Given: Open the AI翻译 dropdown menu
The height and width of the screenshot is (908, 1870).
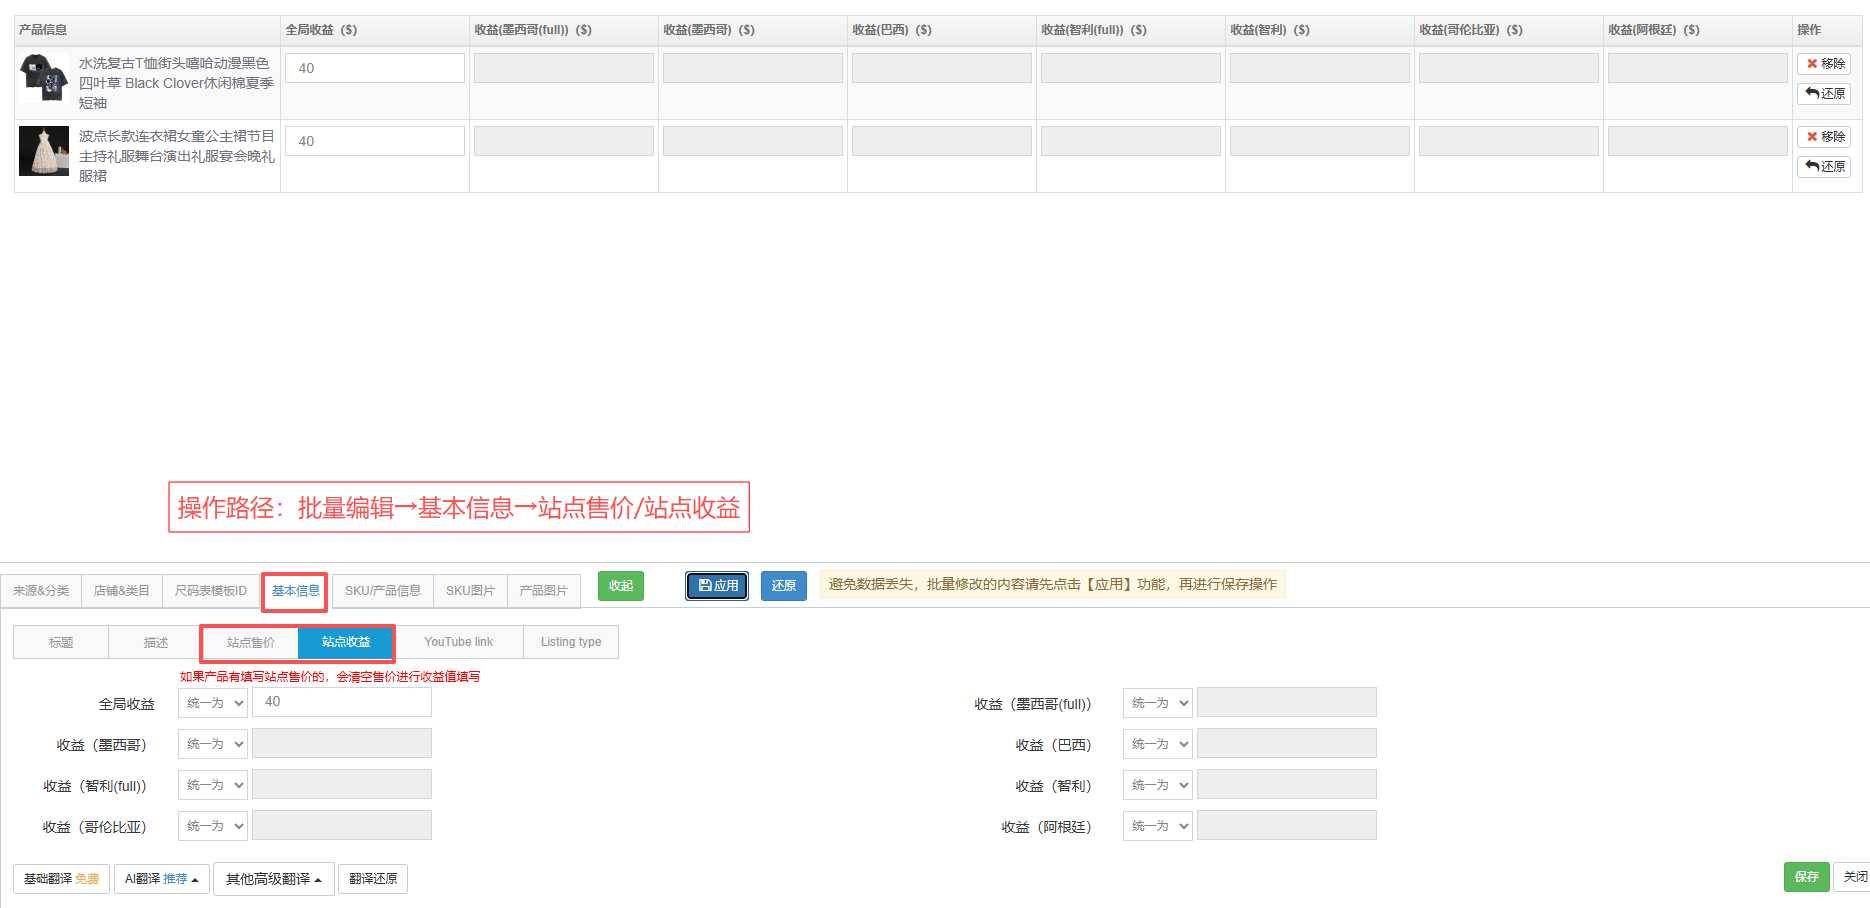Looking at the screenshot, I should tap(161, 879).
